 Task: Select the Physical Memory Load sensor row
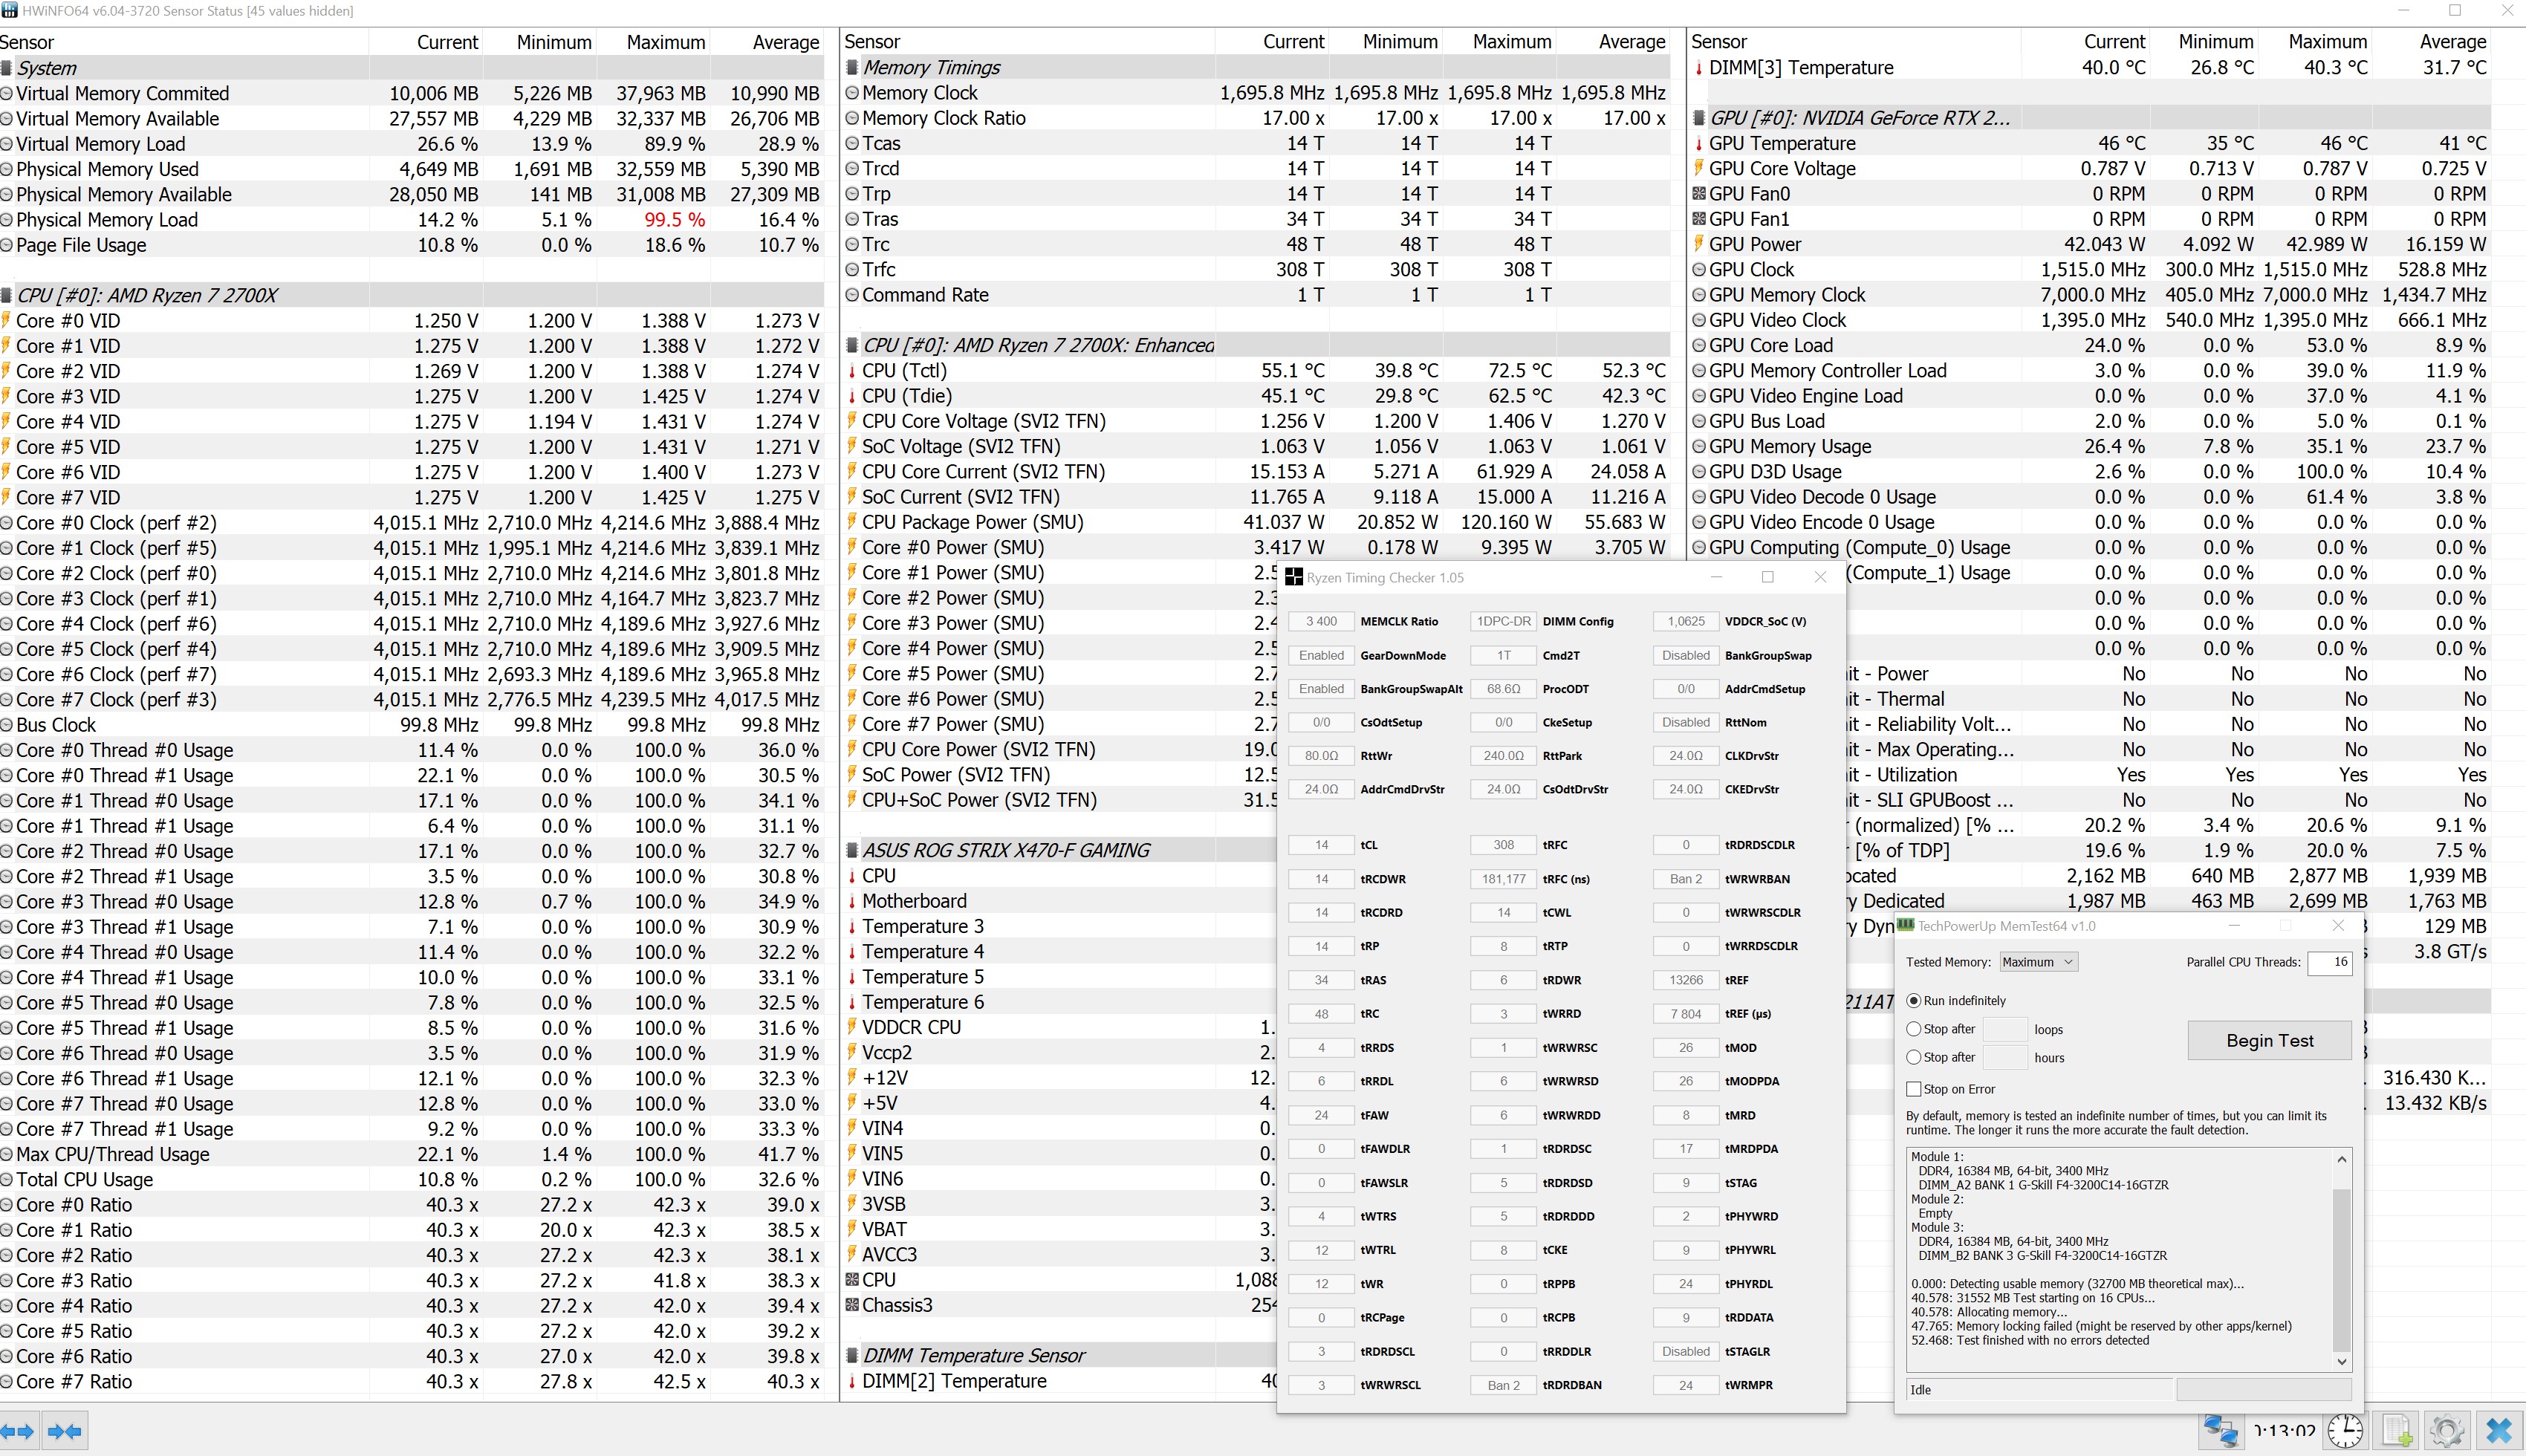click(x=411, y=220)
